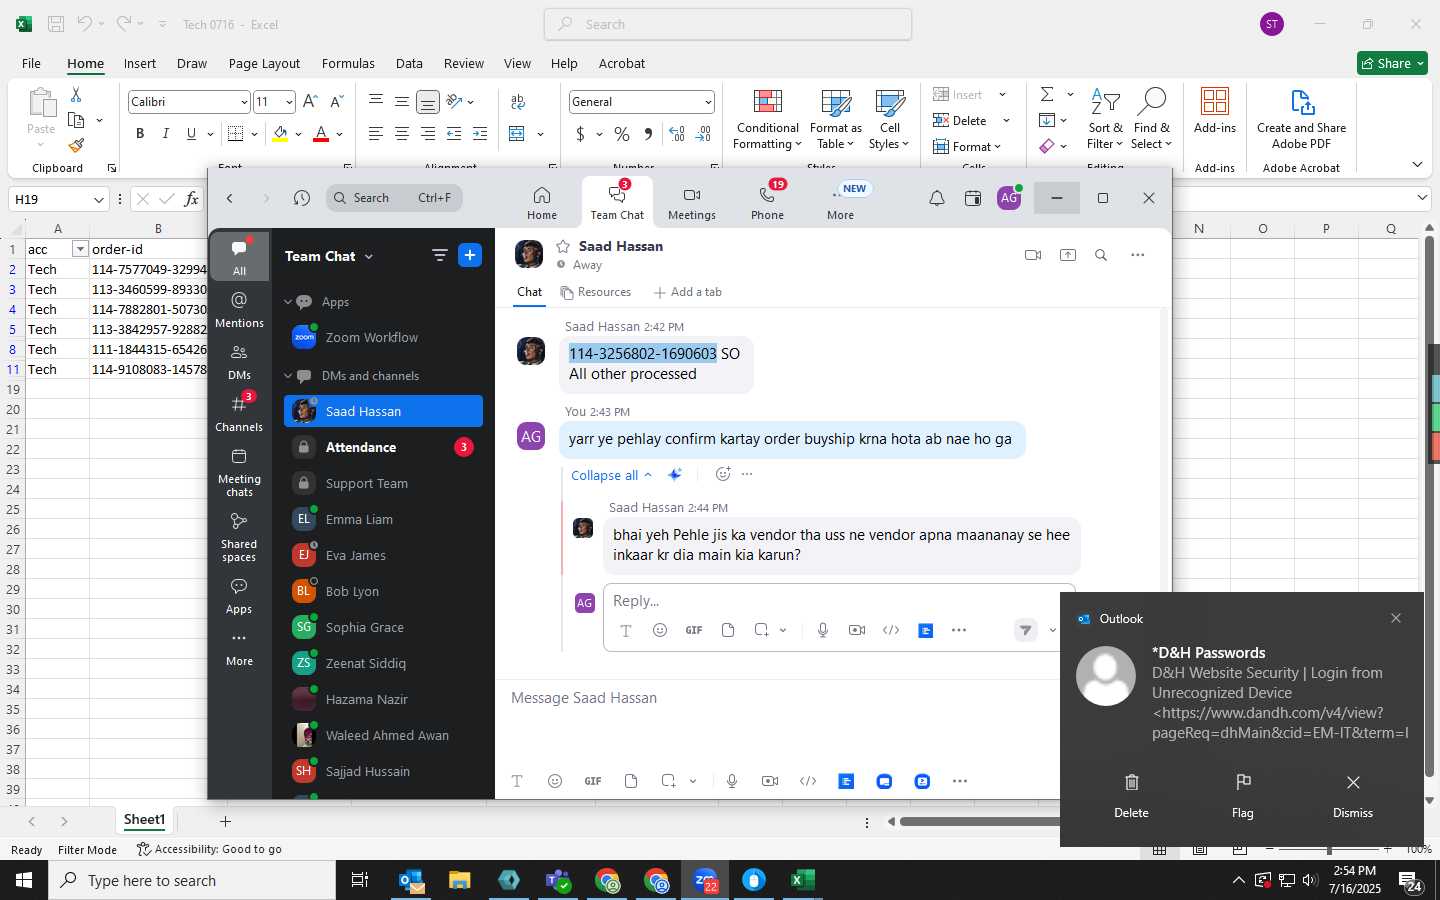Open Zoom Workflow app chat
This screenshot has width=1440, height=900.
[383, 337]
